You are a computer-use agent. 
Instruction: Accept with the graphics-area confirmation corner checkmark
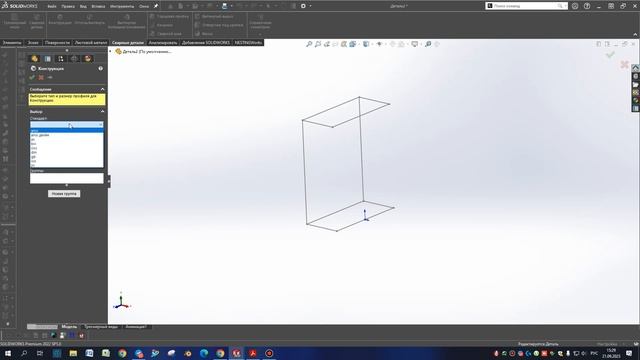click(610, 54)
